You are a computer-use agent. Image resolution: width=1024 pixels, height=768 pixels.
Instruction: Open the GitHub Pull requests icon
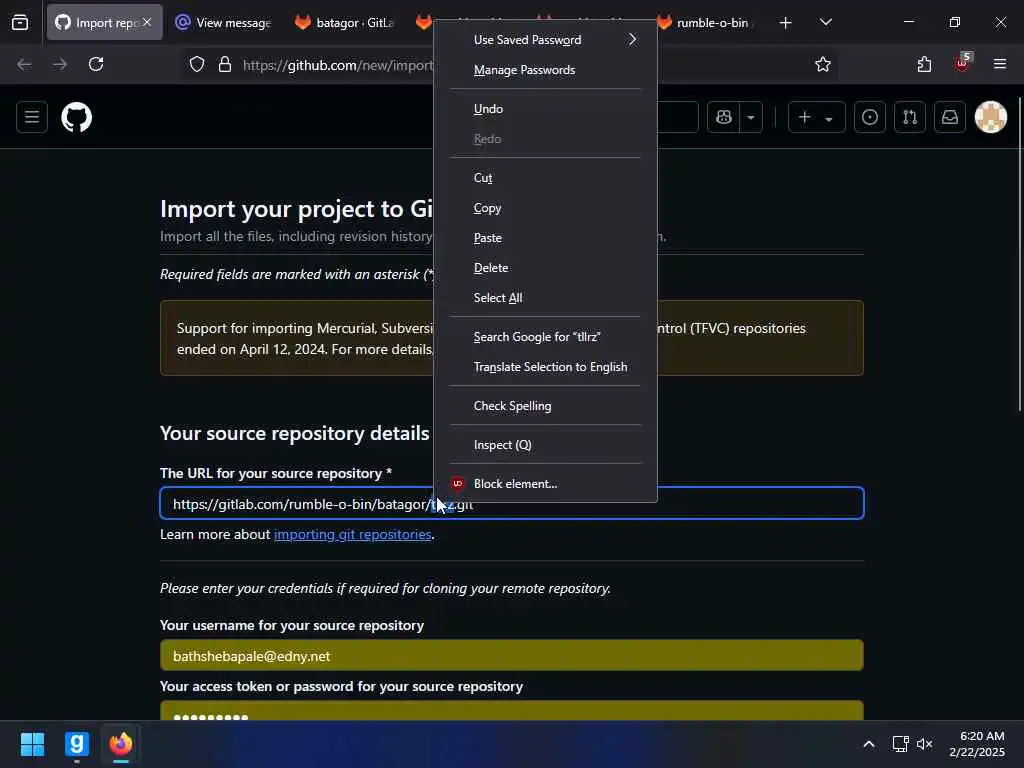(x=909, y=117)
